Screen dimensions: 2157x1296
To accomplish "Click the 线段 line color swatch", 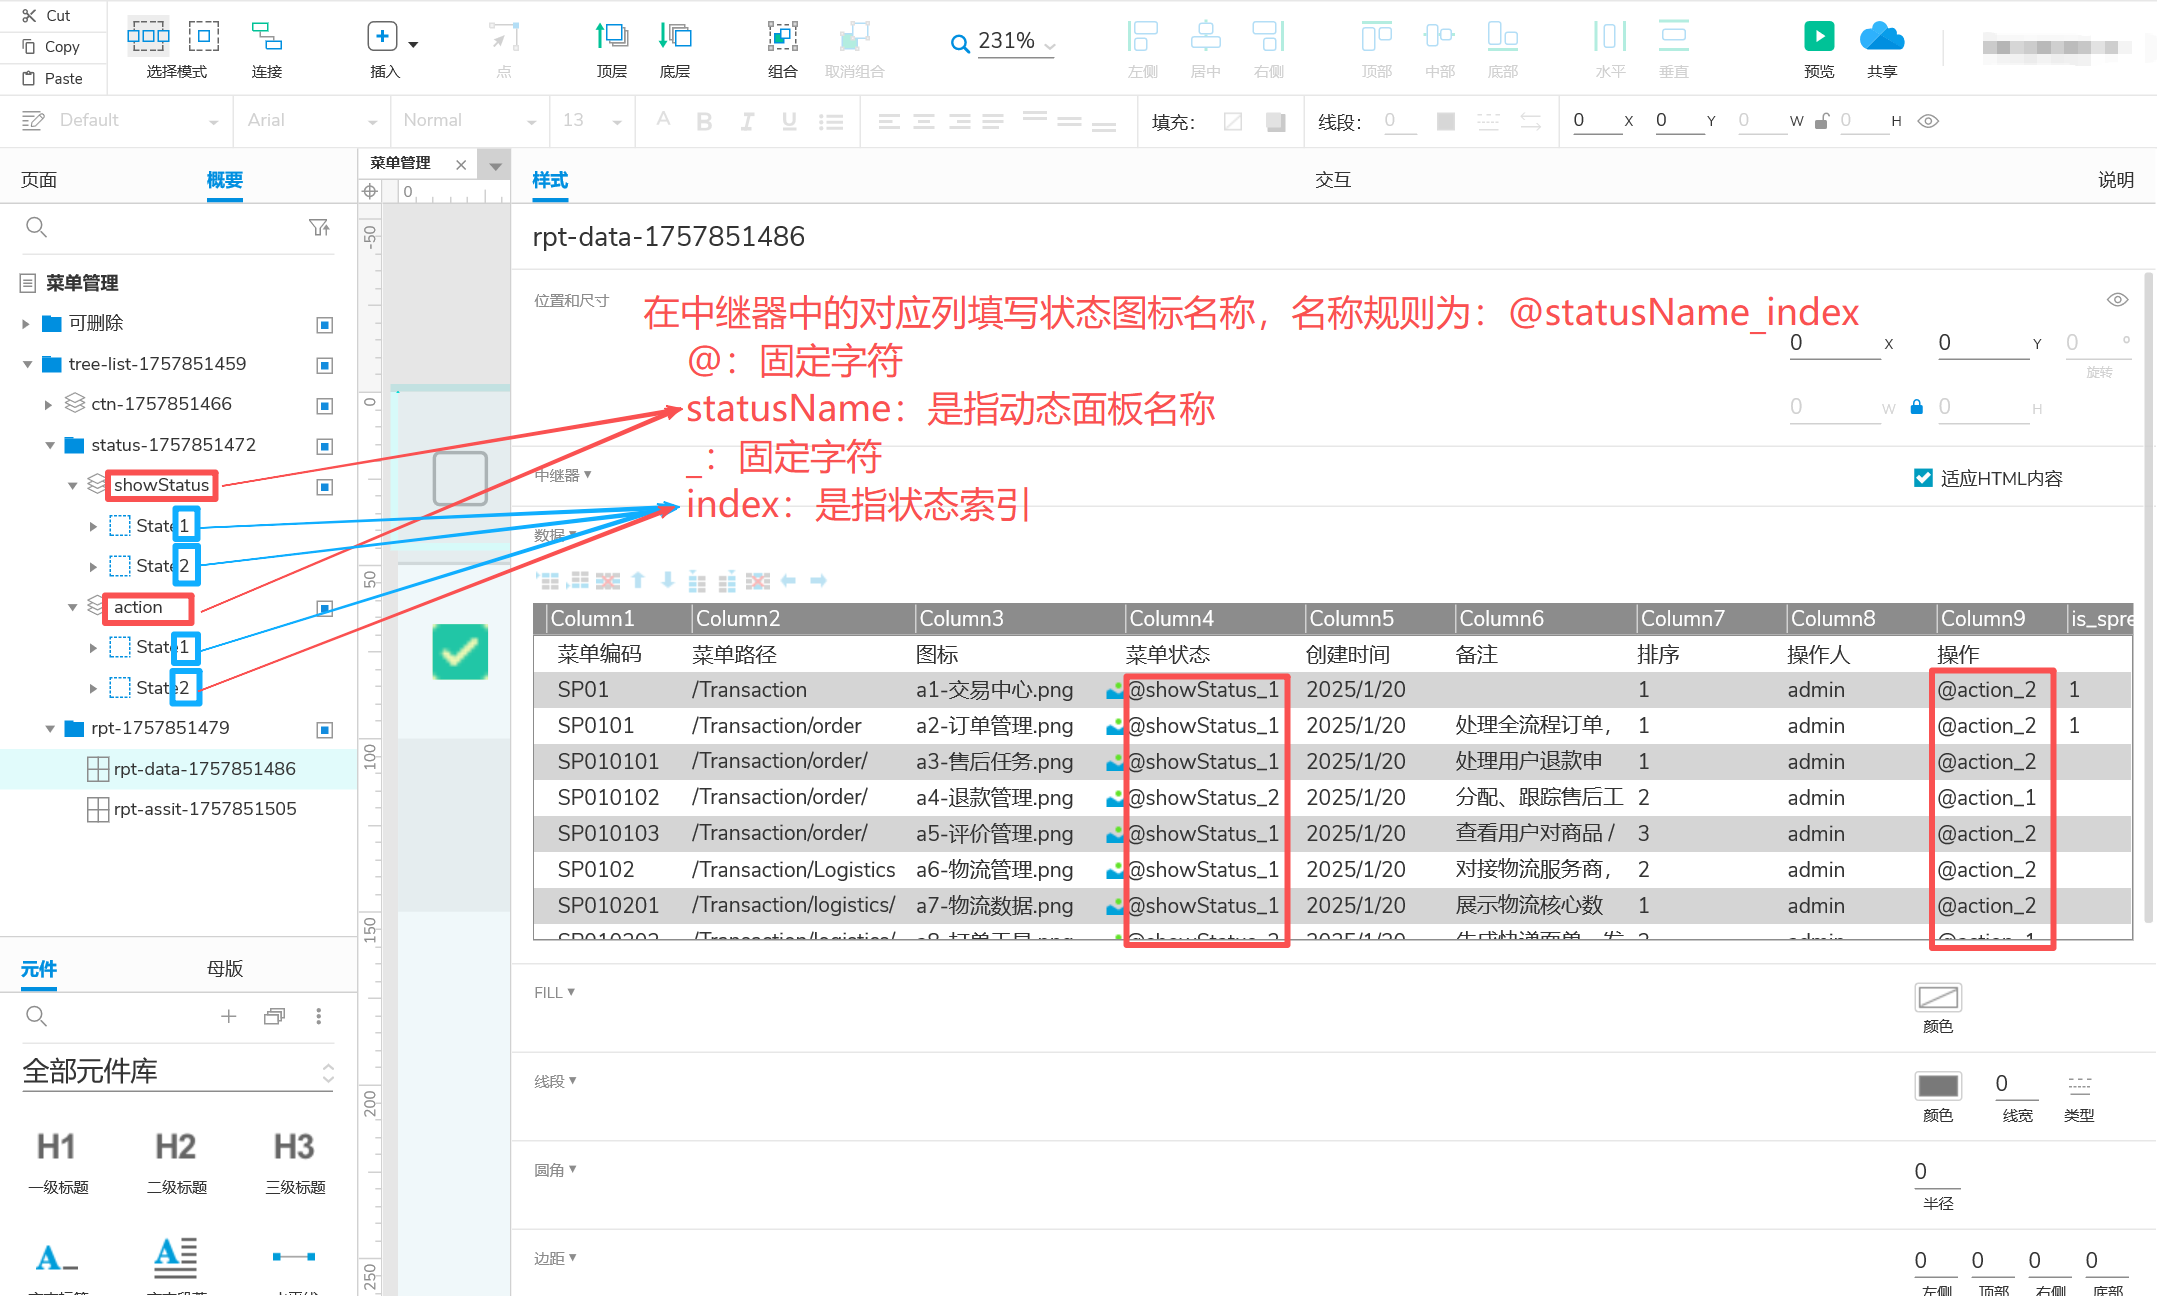I will (x=1445, y=121).
